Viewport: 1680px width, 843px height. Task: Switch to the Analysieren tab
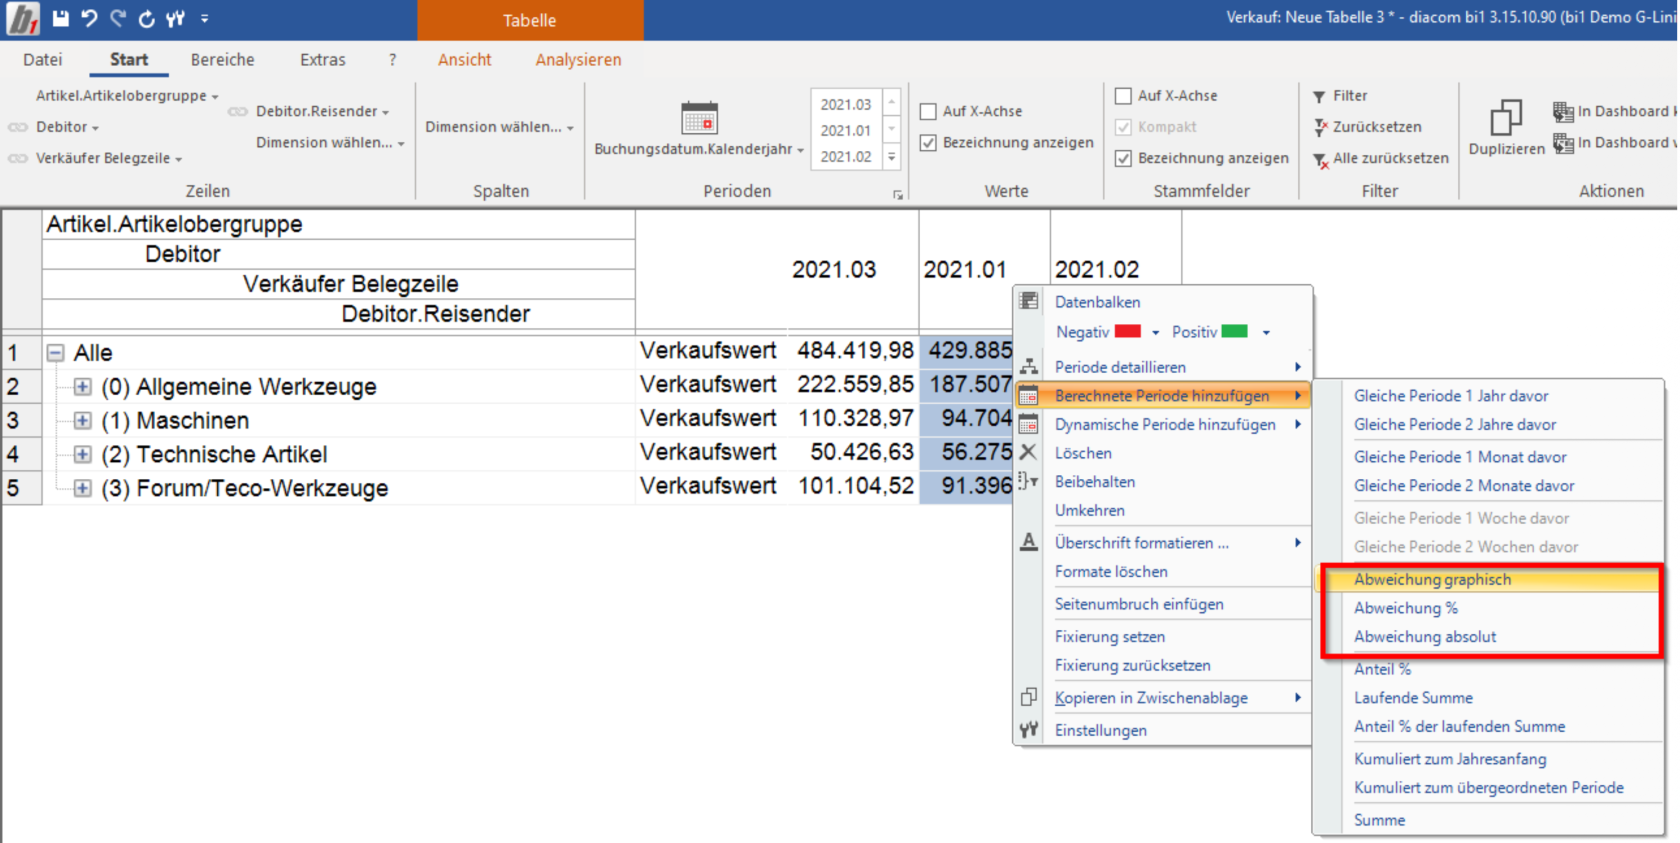(x=578, y=60)
